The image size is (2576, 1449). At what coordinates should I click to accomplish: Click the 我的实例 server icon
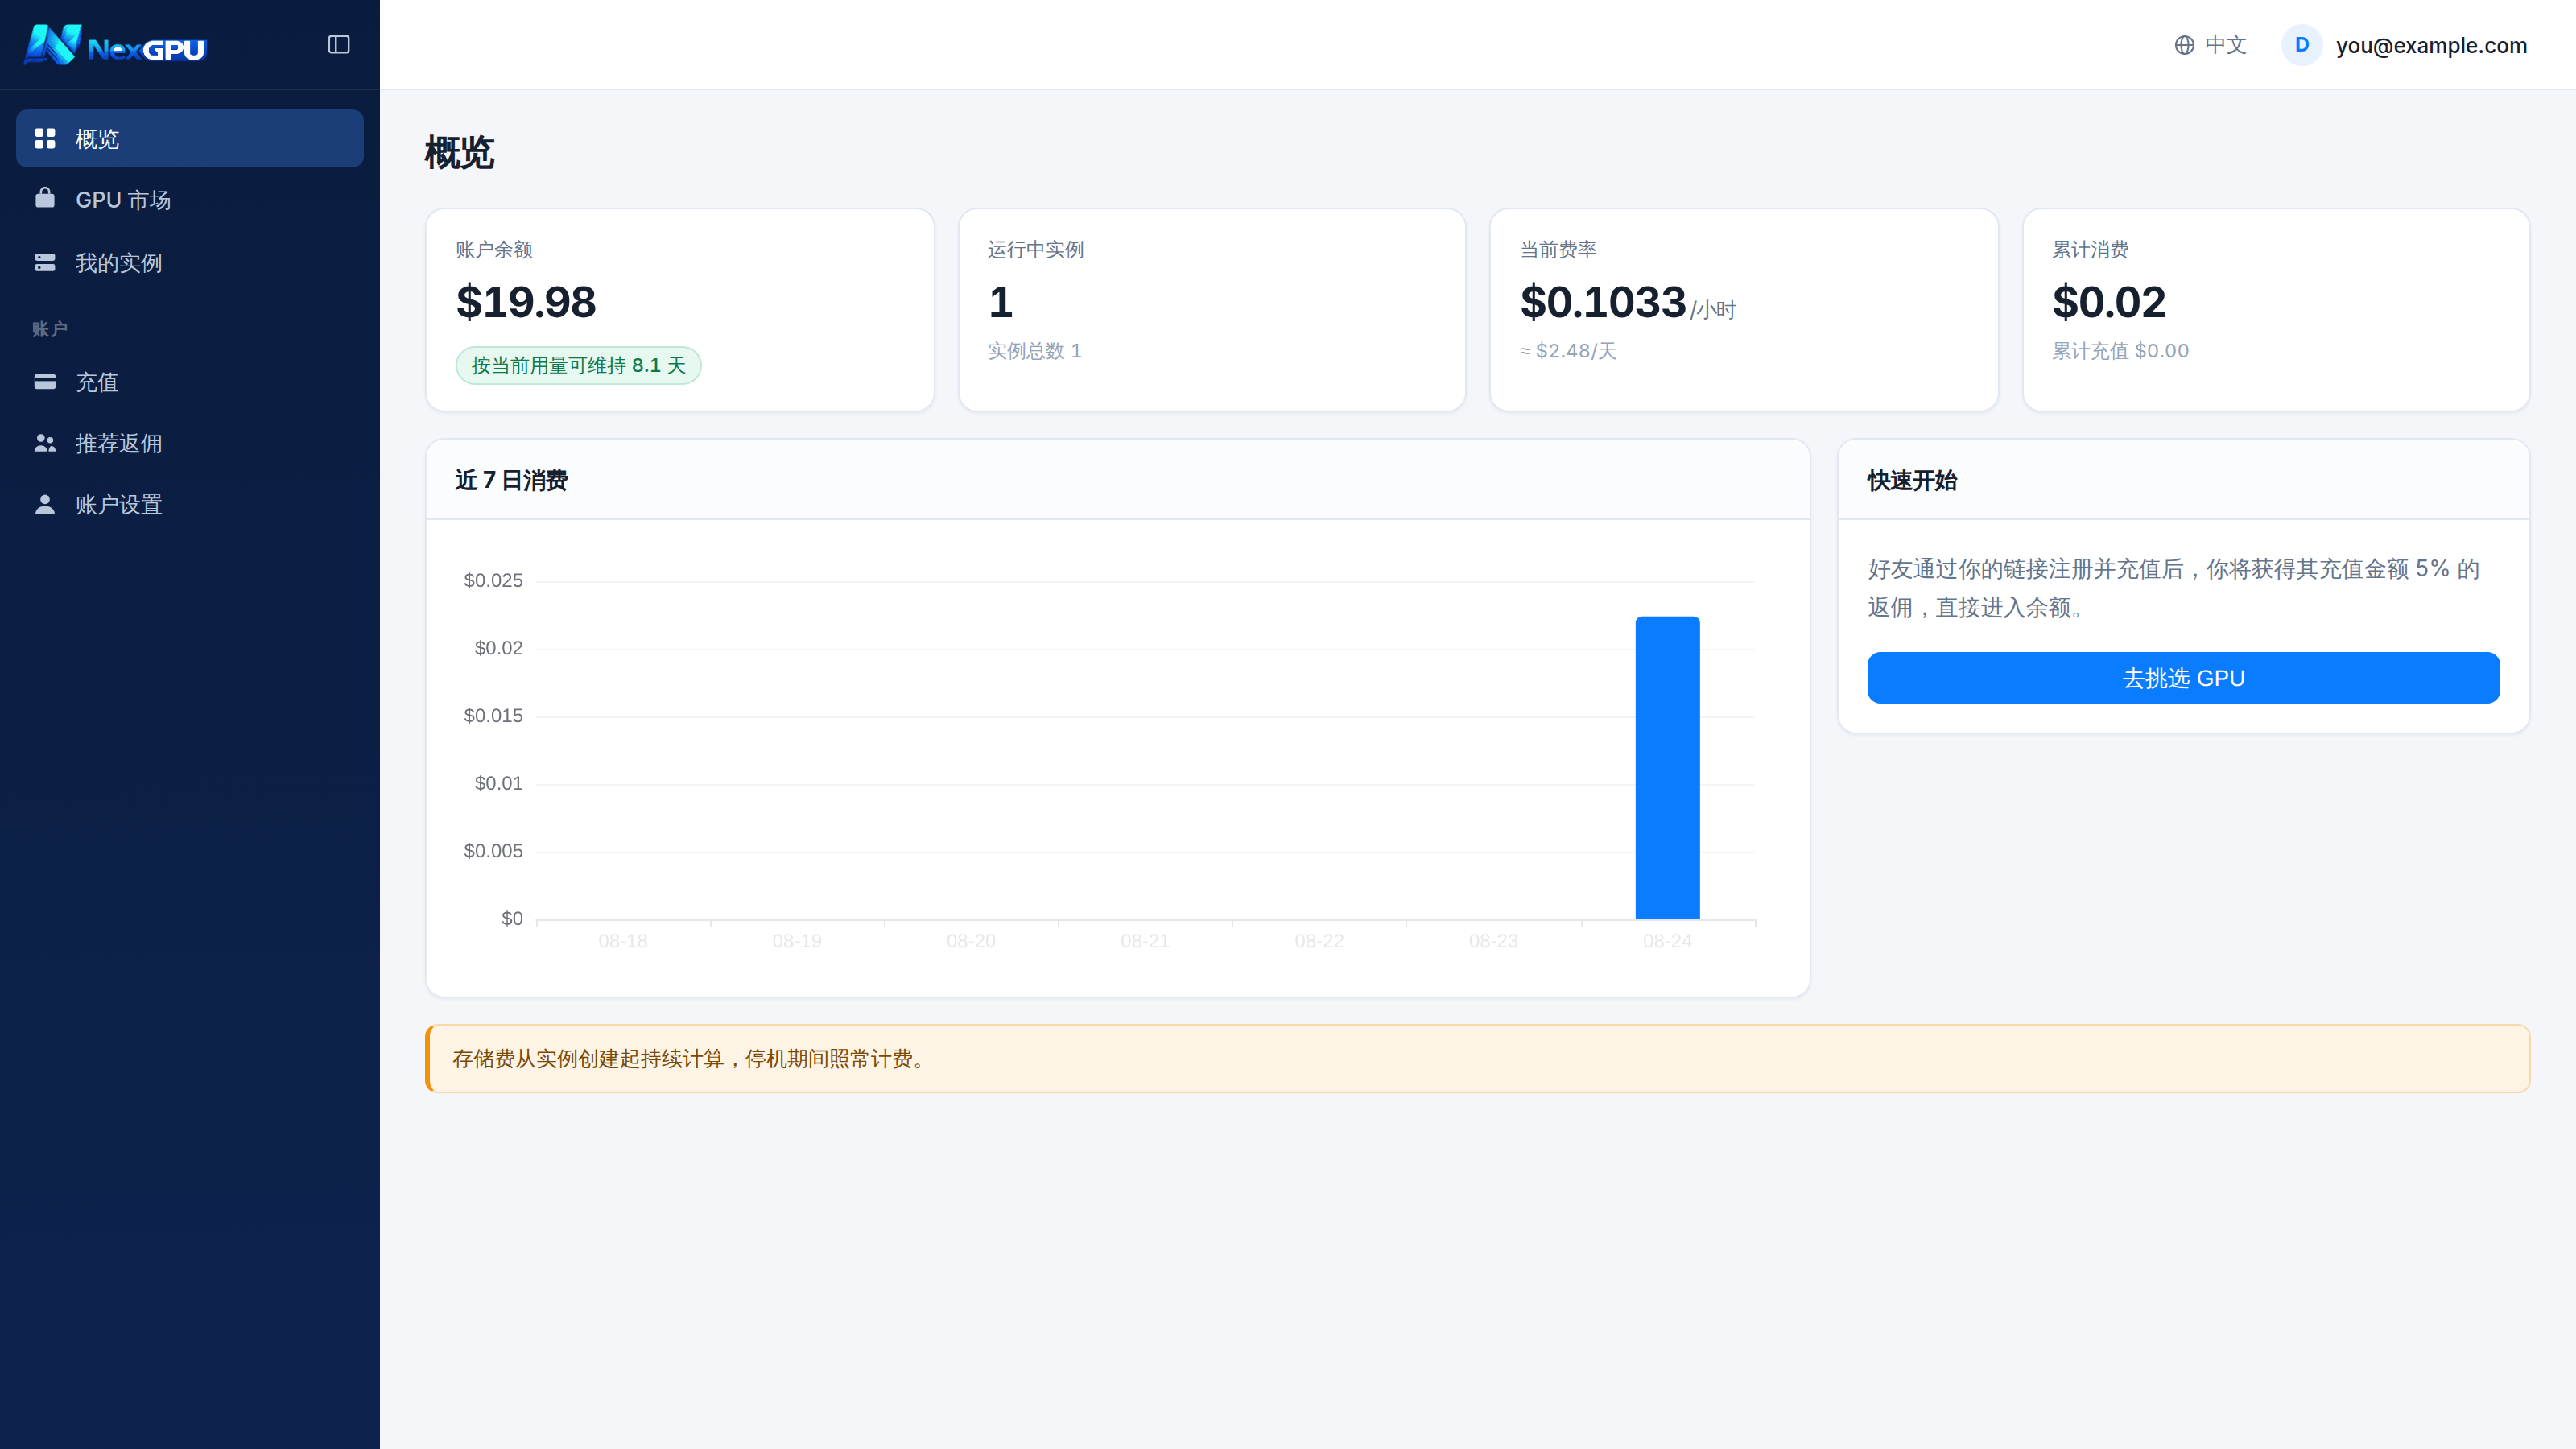[45, 262]
